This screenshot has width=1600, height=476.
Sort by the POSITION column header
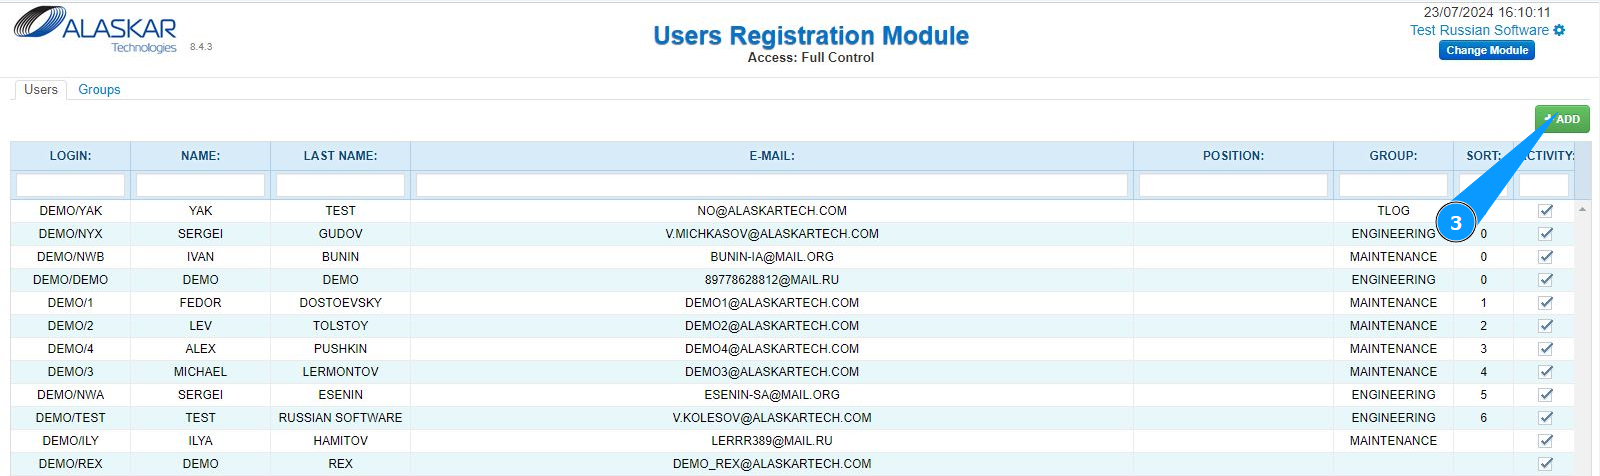pos(1233,156)
